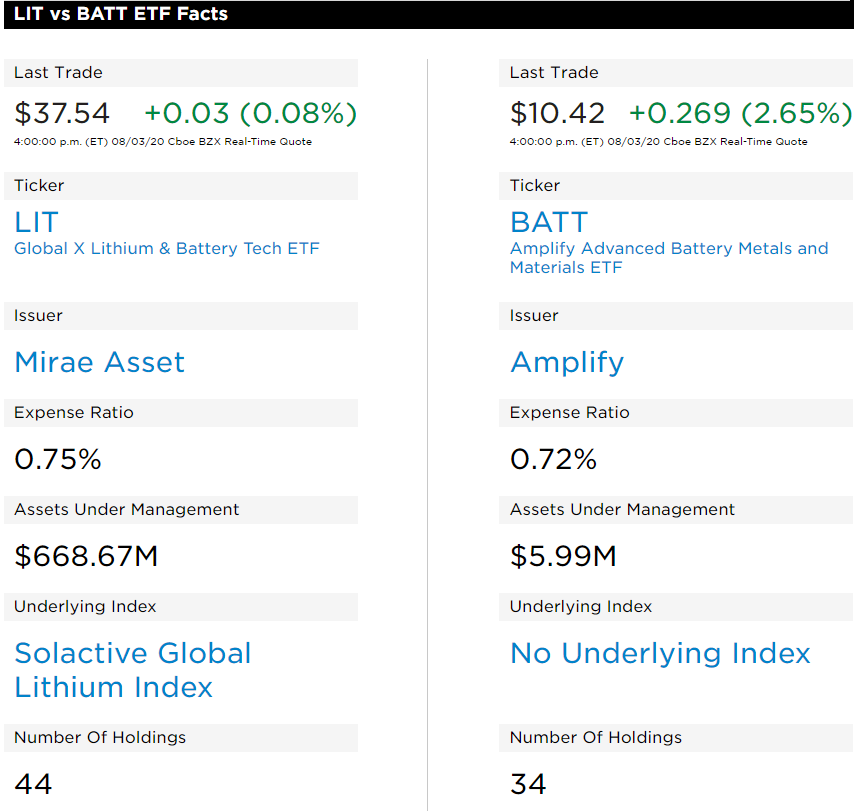Open Amplify Advanced Battery Metals and Materials ETF link
The image size is (868, 811).
(x=669, y=258)
